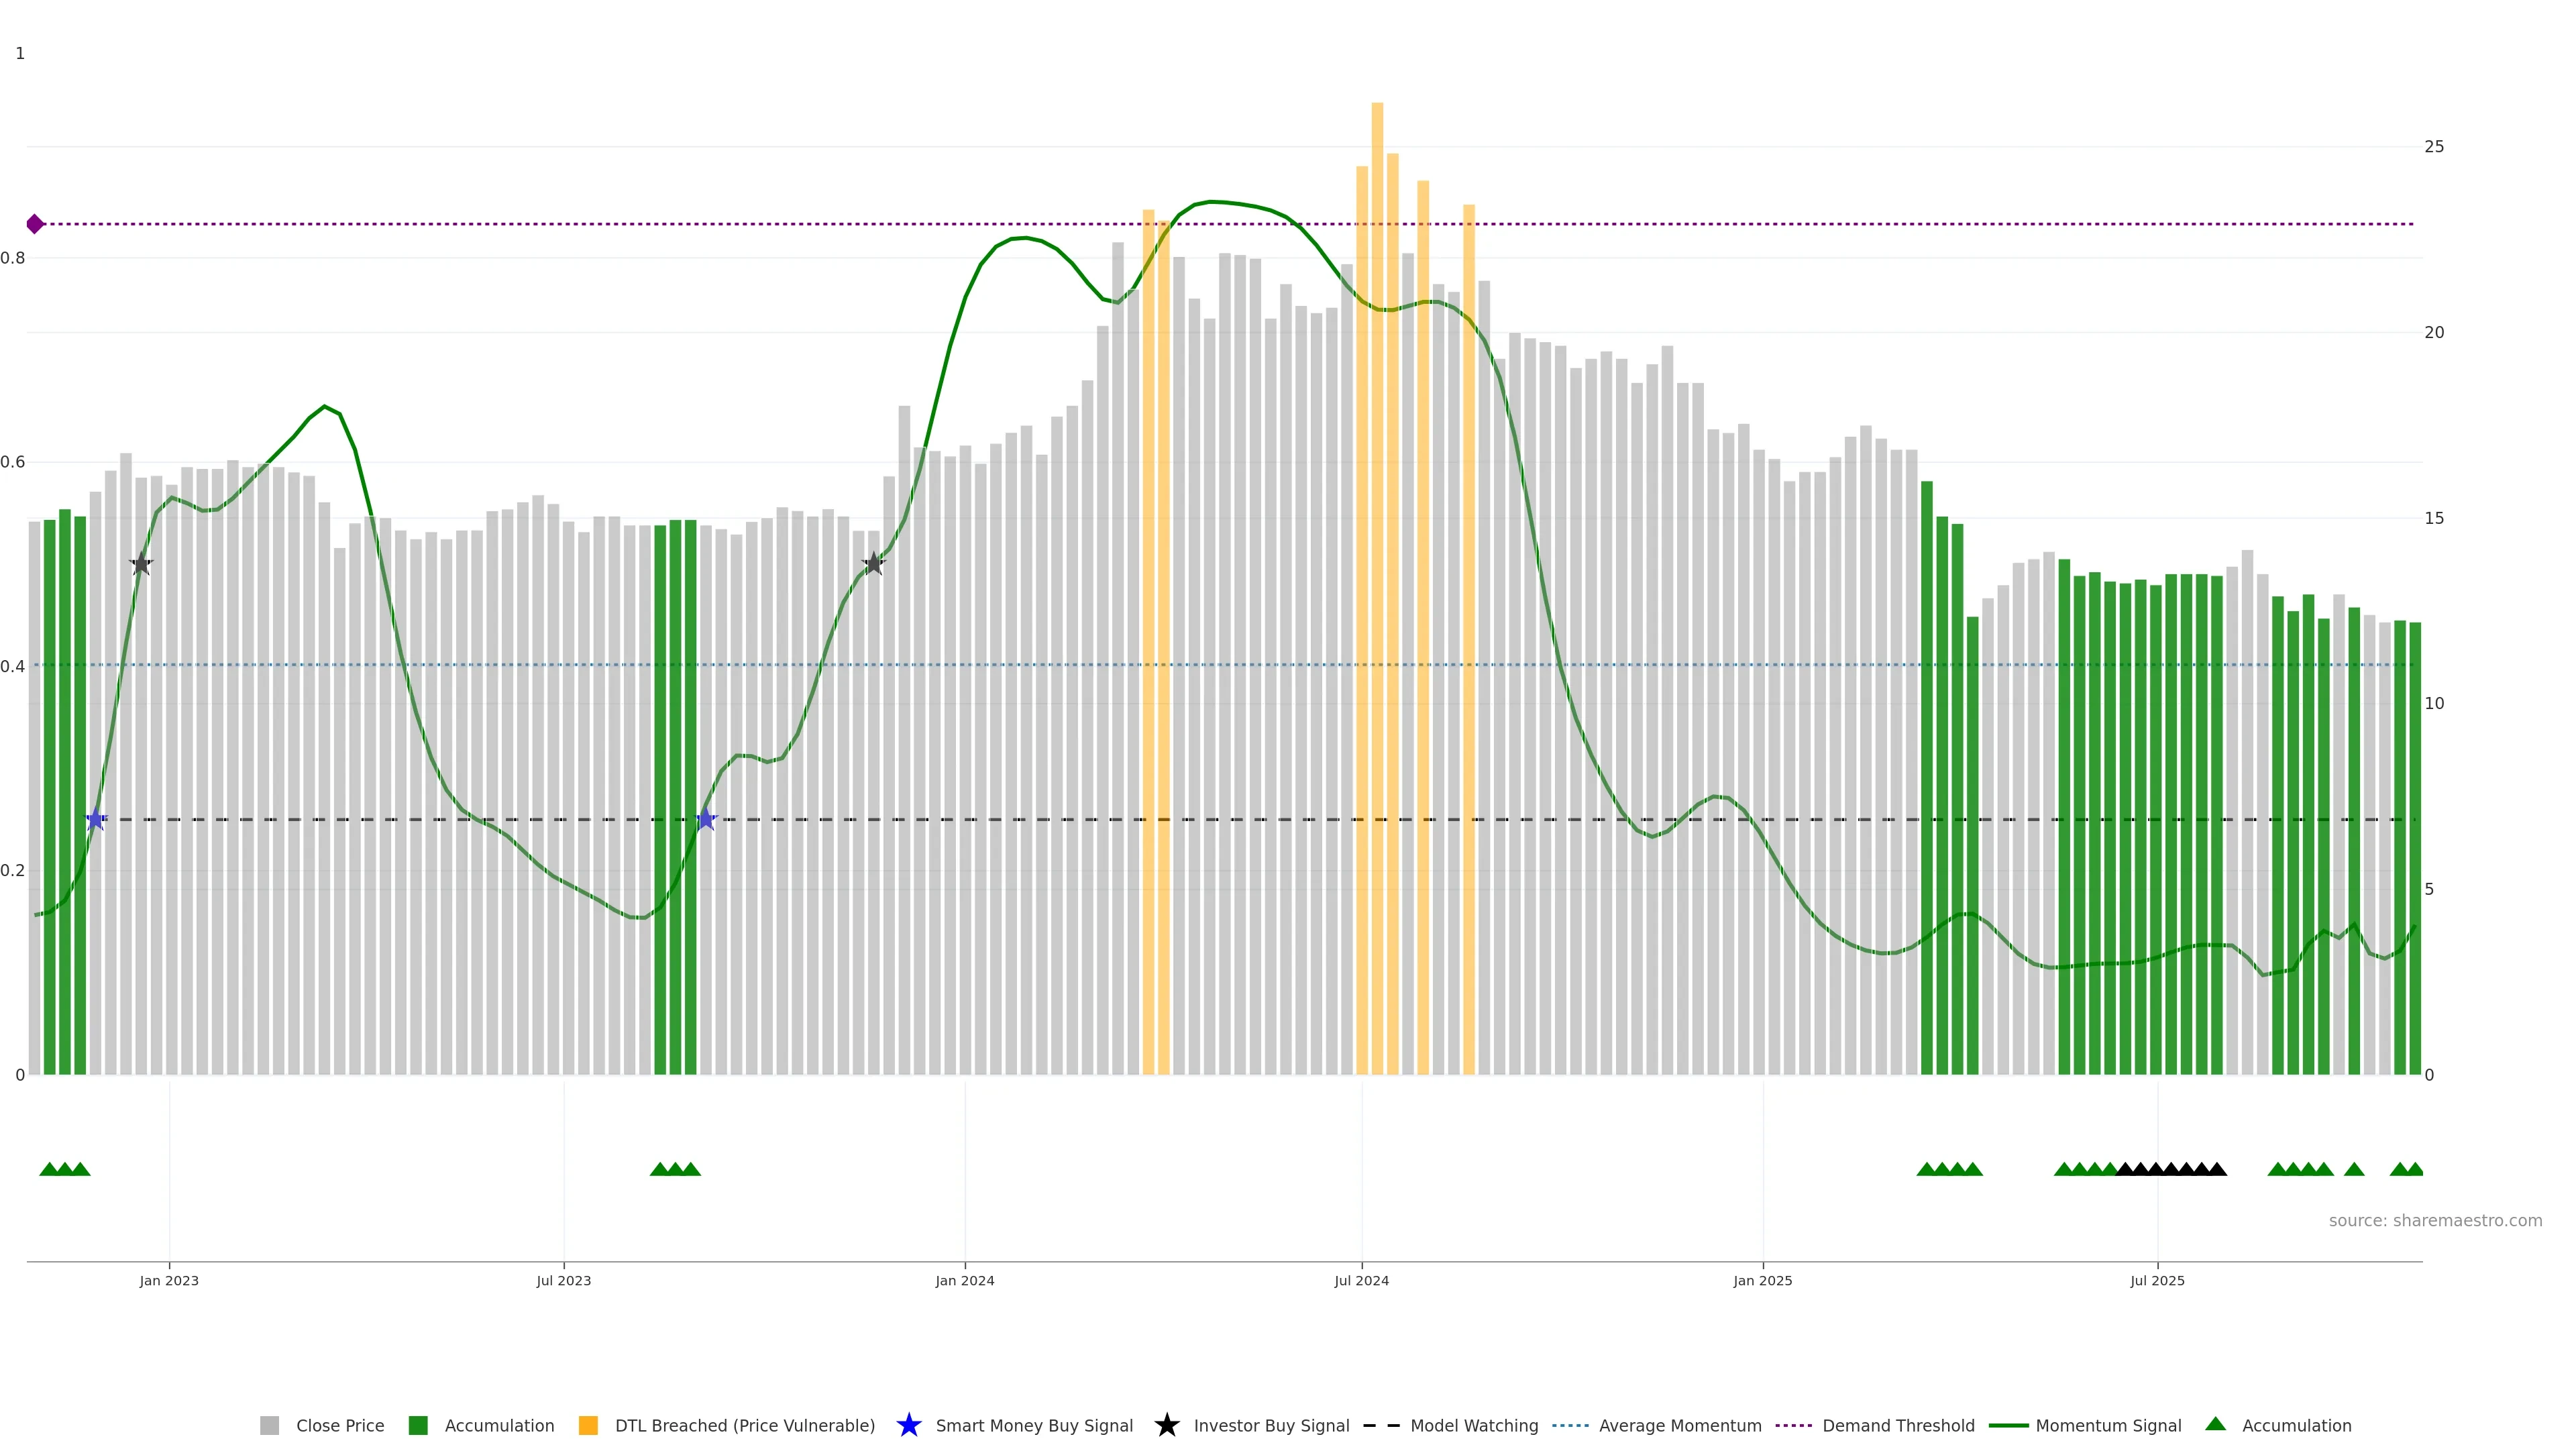This screenshot has width=2576, height=1449.
Task: Click the Jul 2024 axis label
Action: point(1361,1281)
